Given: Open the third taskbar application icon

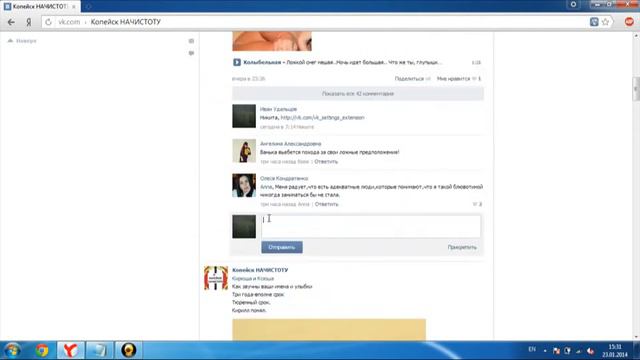Looking at the screenshot, I should 99,350.
